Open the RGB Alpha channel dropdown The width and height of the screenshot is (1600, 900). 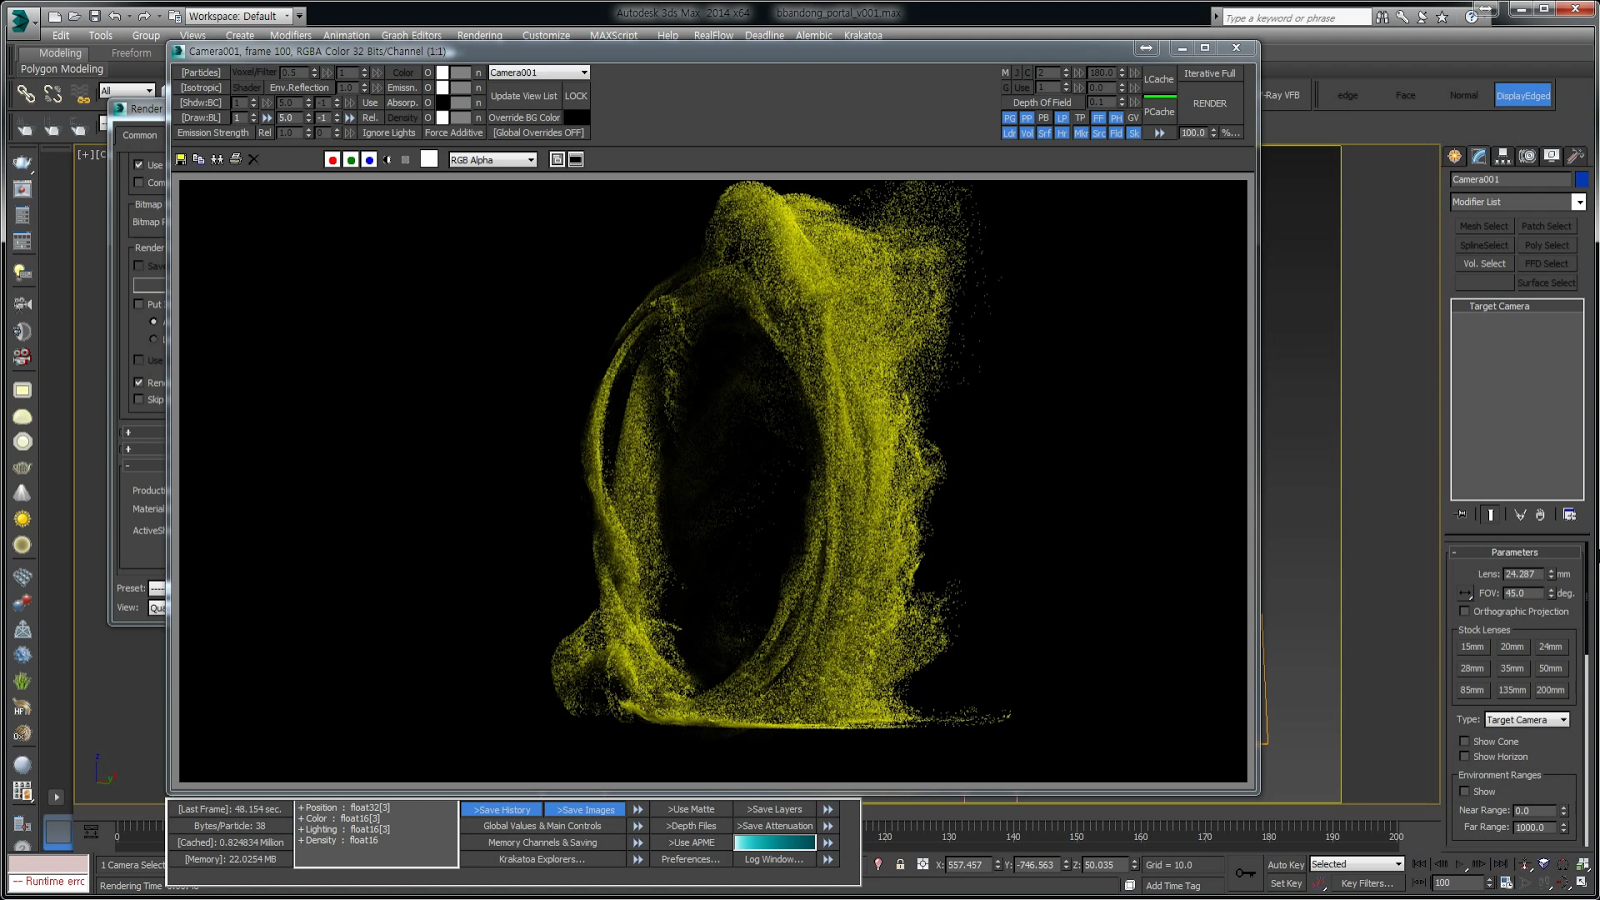point(493,160)
